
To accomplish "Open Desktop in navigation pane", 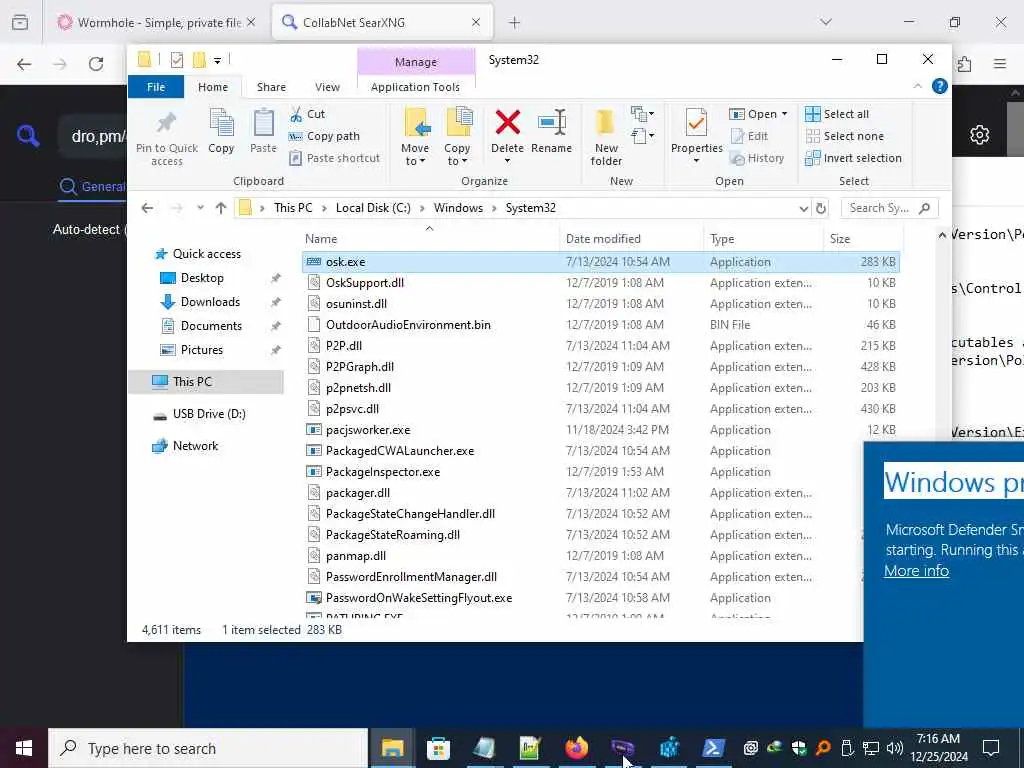I will pyautogui.click(x=202, y=278).
